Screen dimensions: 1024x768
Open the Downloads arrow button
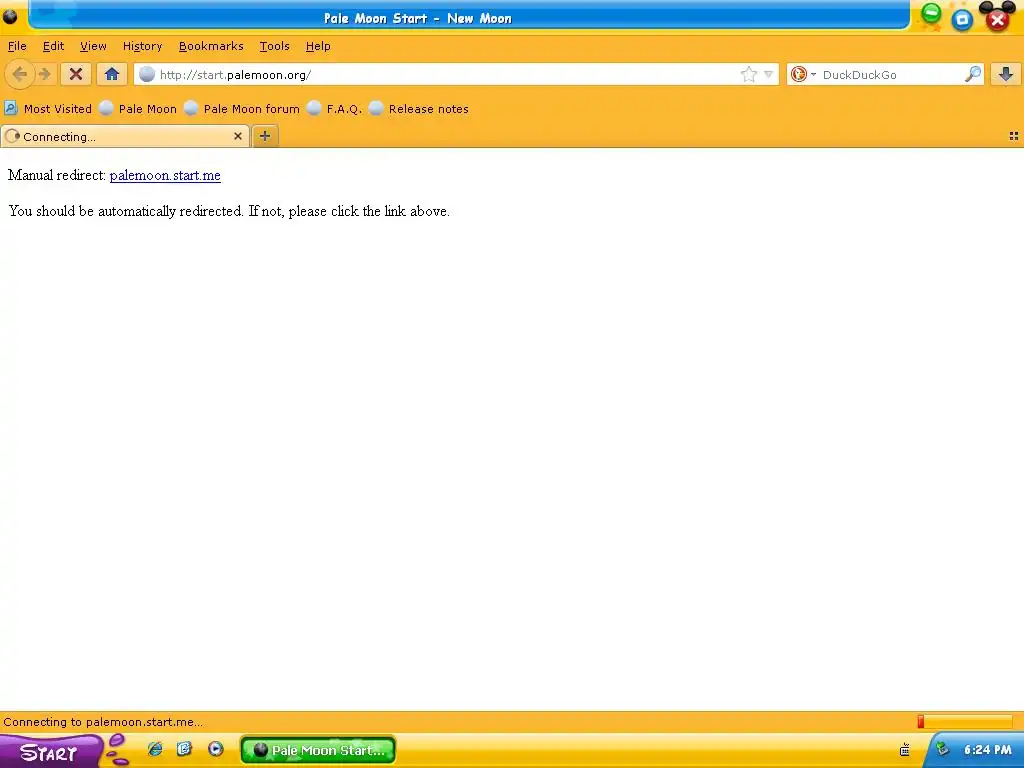pyautogui.click(x=1006, y=74)
